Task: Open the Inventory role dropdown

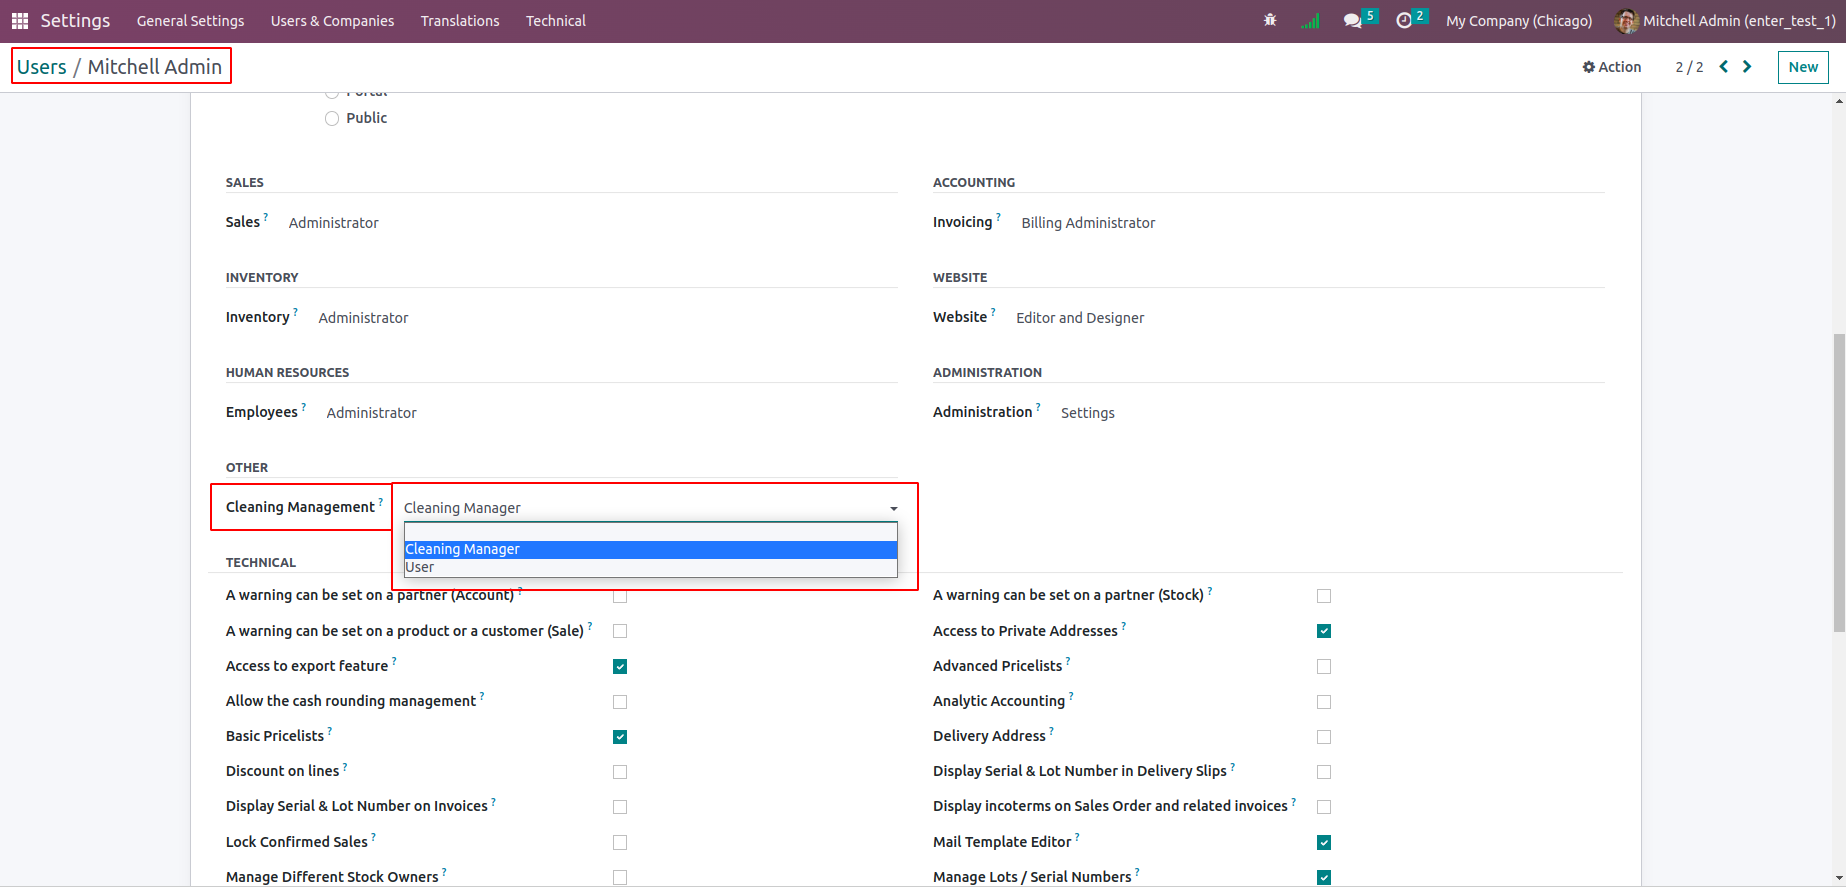Action: [x=363, y=318]
